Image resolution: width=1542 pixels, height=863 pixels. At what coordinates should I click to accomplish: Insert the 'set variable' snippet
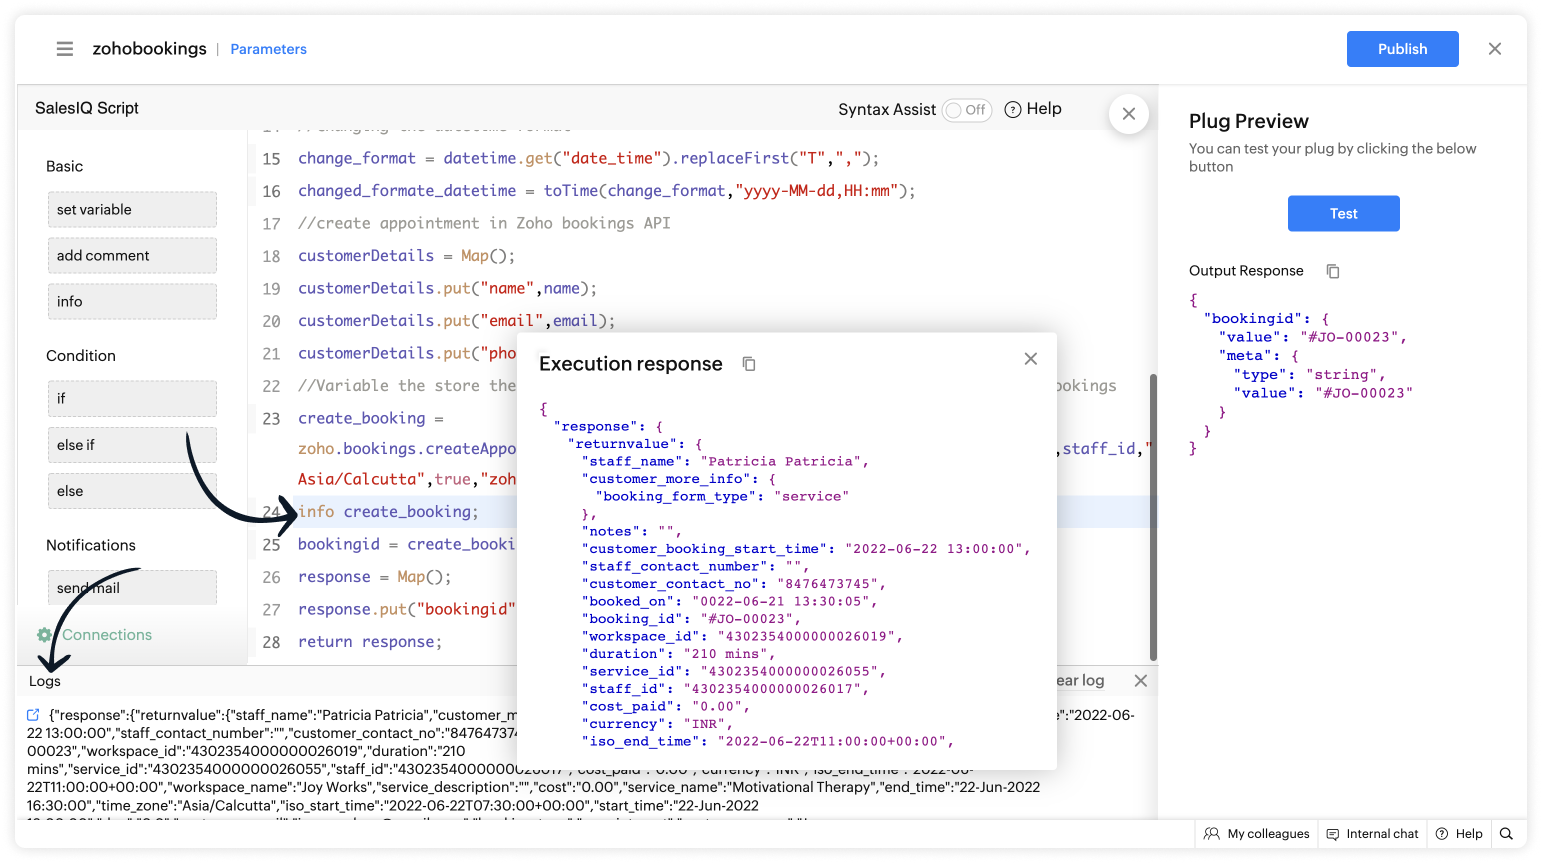point(132,210)
